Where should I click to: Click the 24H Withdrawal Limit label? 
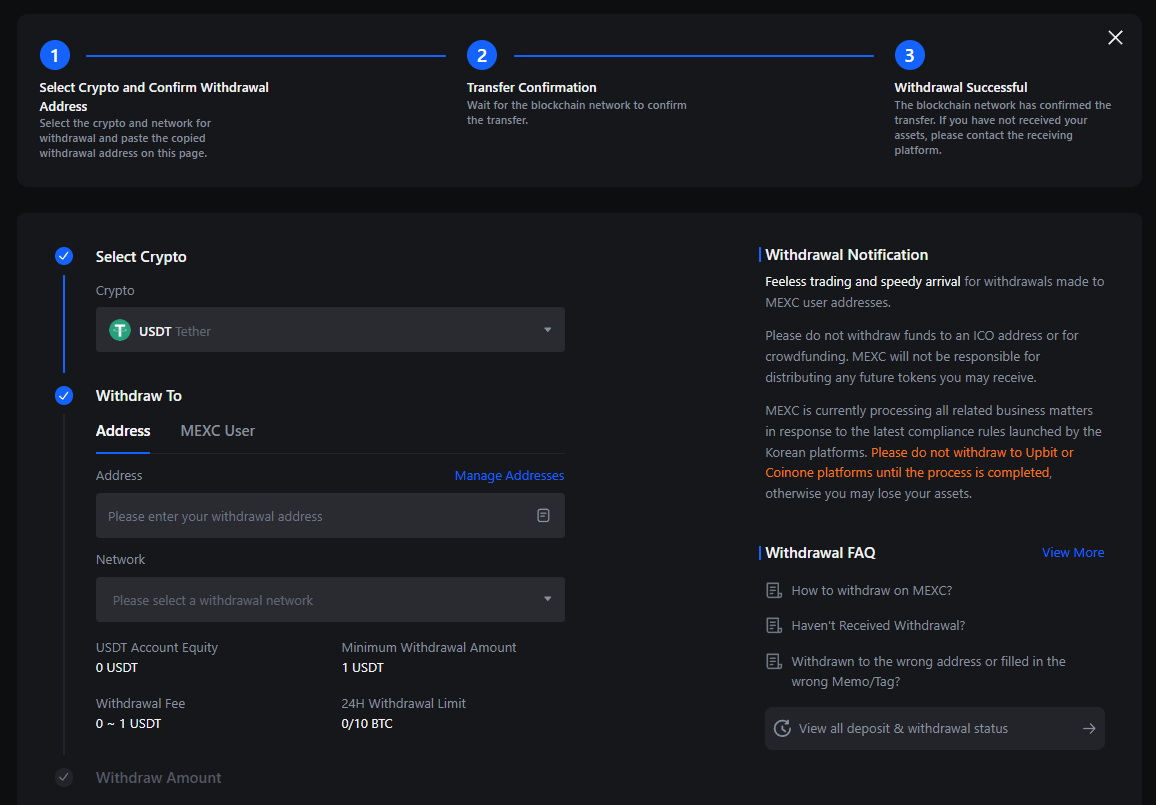tap(403, 704)
